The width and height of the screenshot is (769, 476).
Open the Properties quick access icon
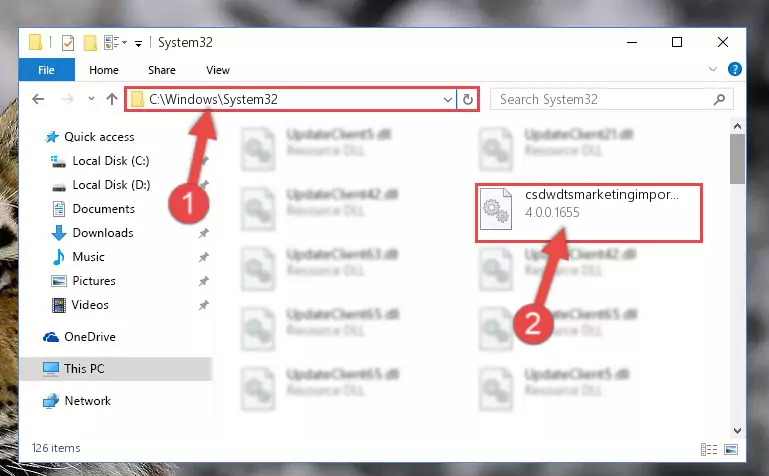[68, 43]
